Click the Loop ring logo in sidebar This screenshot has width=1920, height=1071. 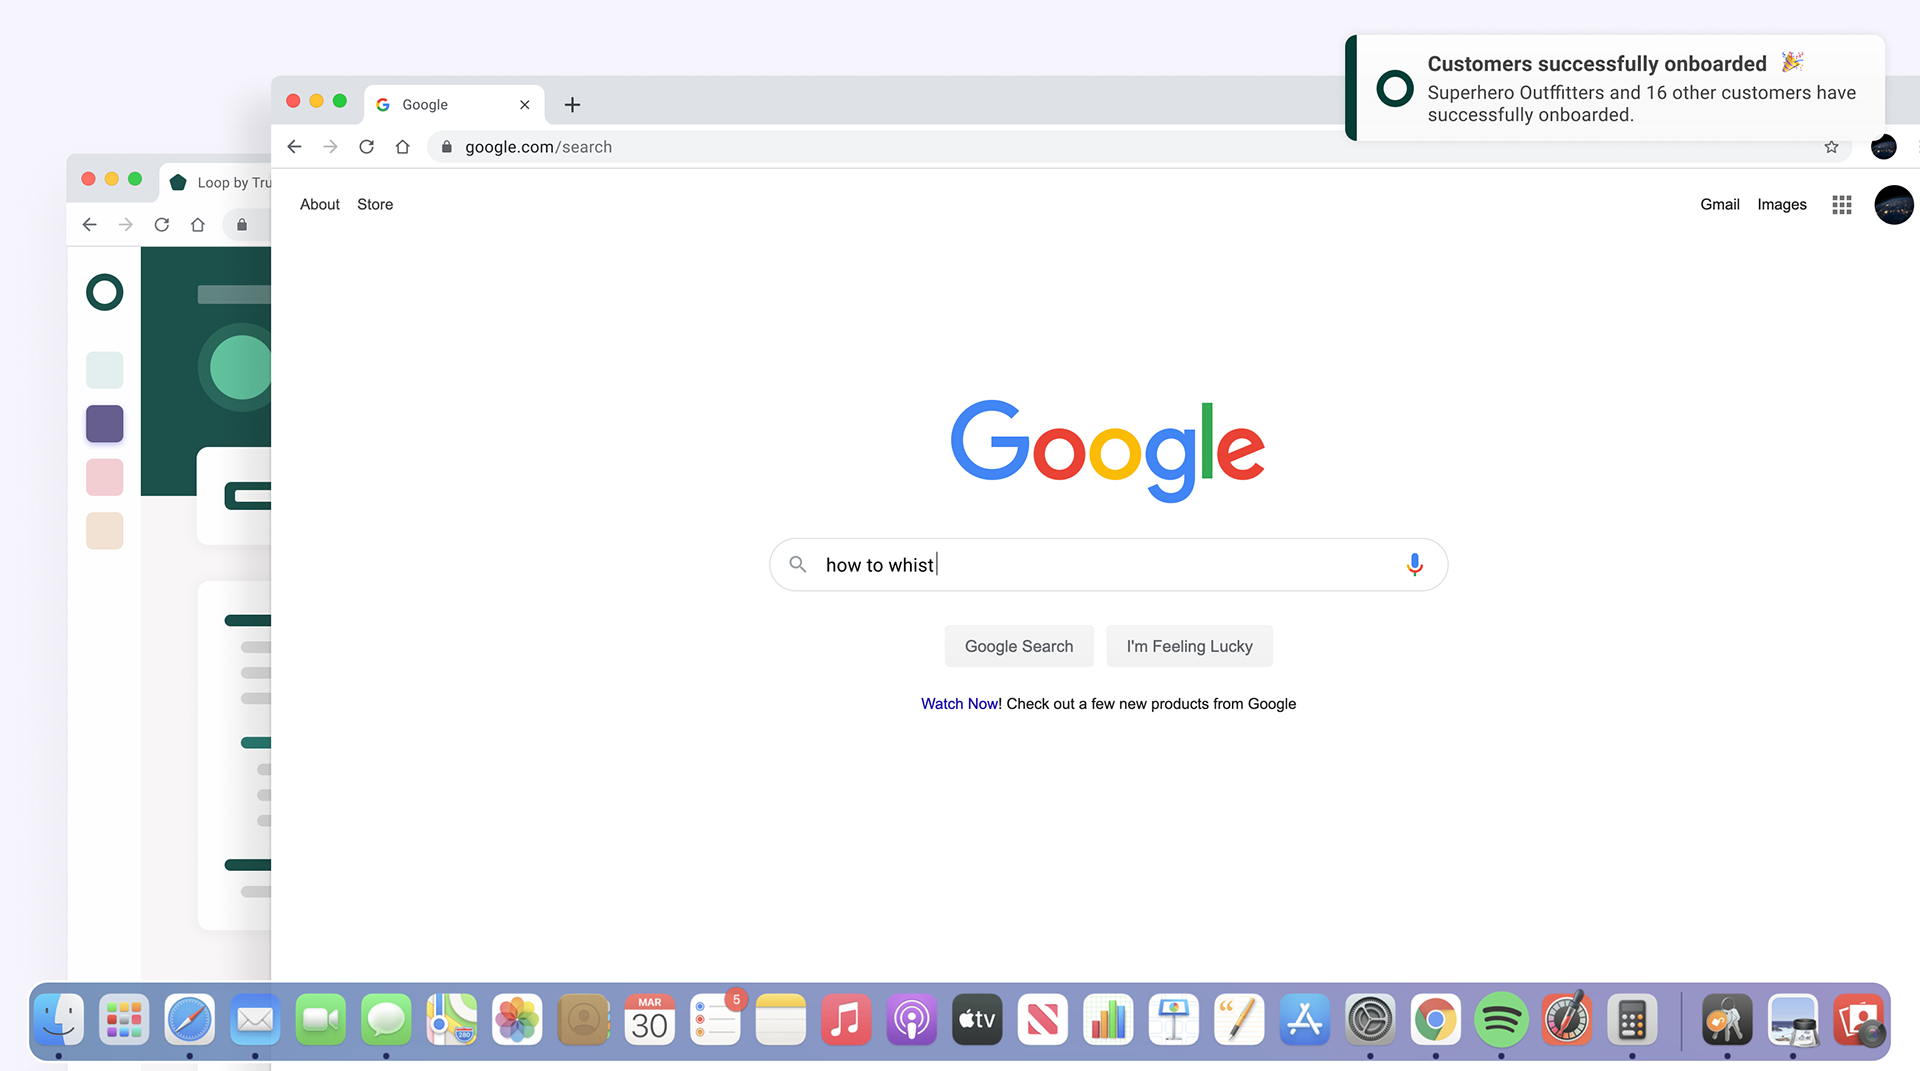pos(105,293)
